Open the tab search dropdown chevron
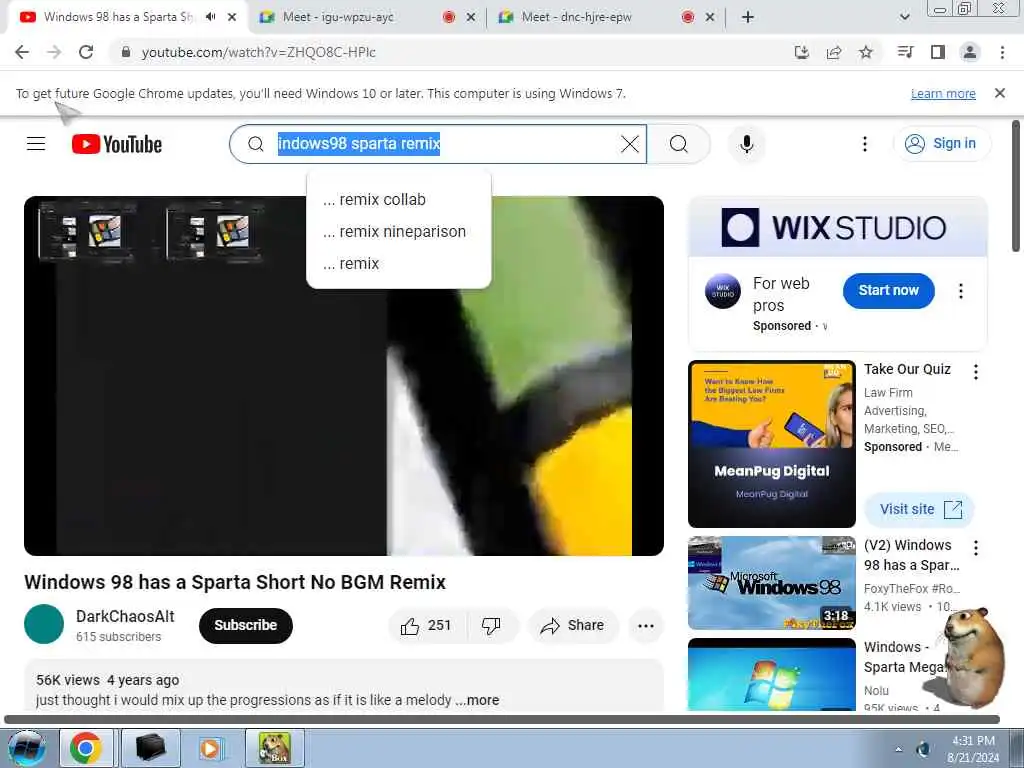Viewport: 1024px width, 768px height. tap(904, 17)
